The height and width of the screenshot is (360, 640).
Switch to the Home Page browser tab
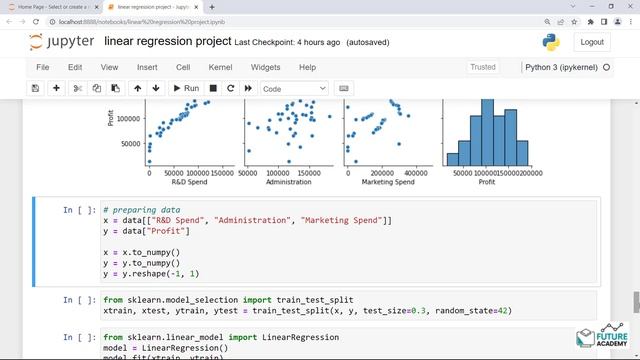click(x=52, y=7)
